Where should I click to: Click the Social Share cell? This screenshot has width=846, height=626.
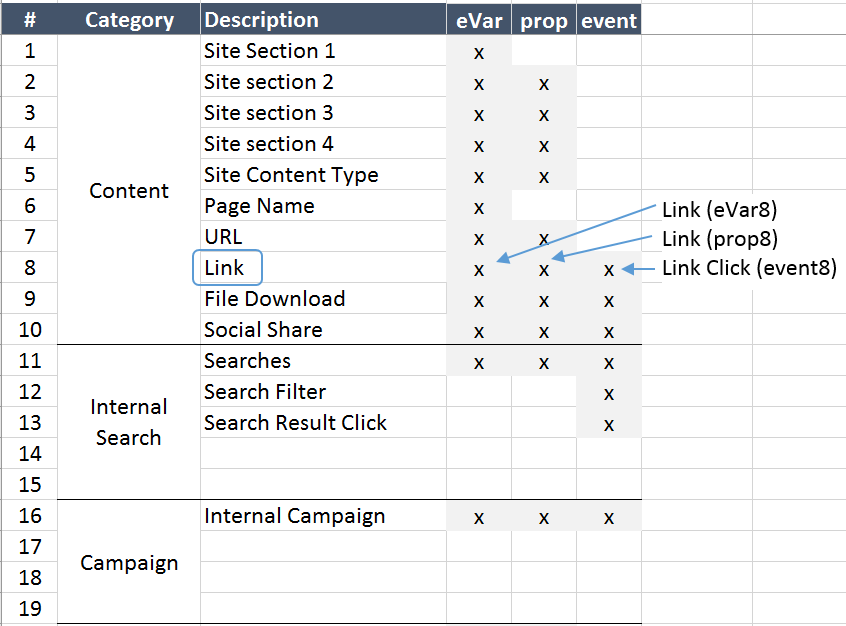click(x=323, y=330)
